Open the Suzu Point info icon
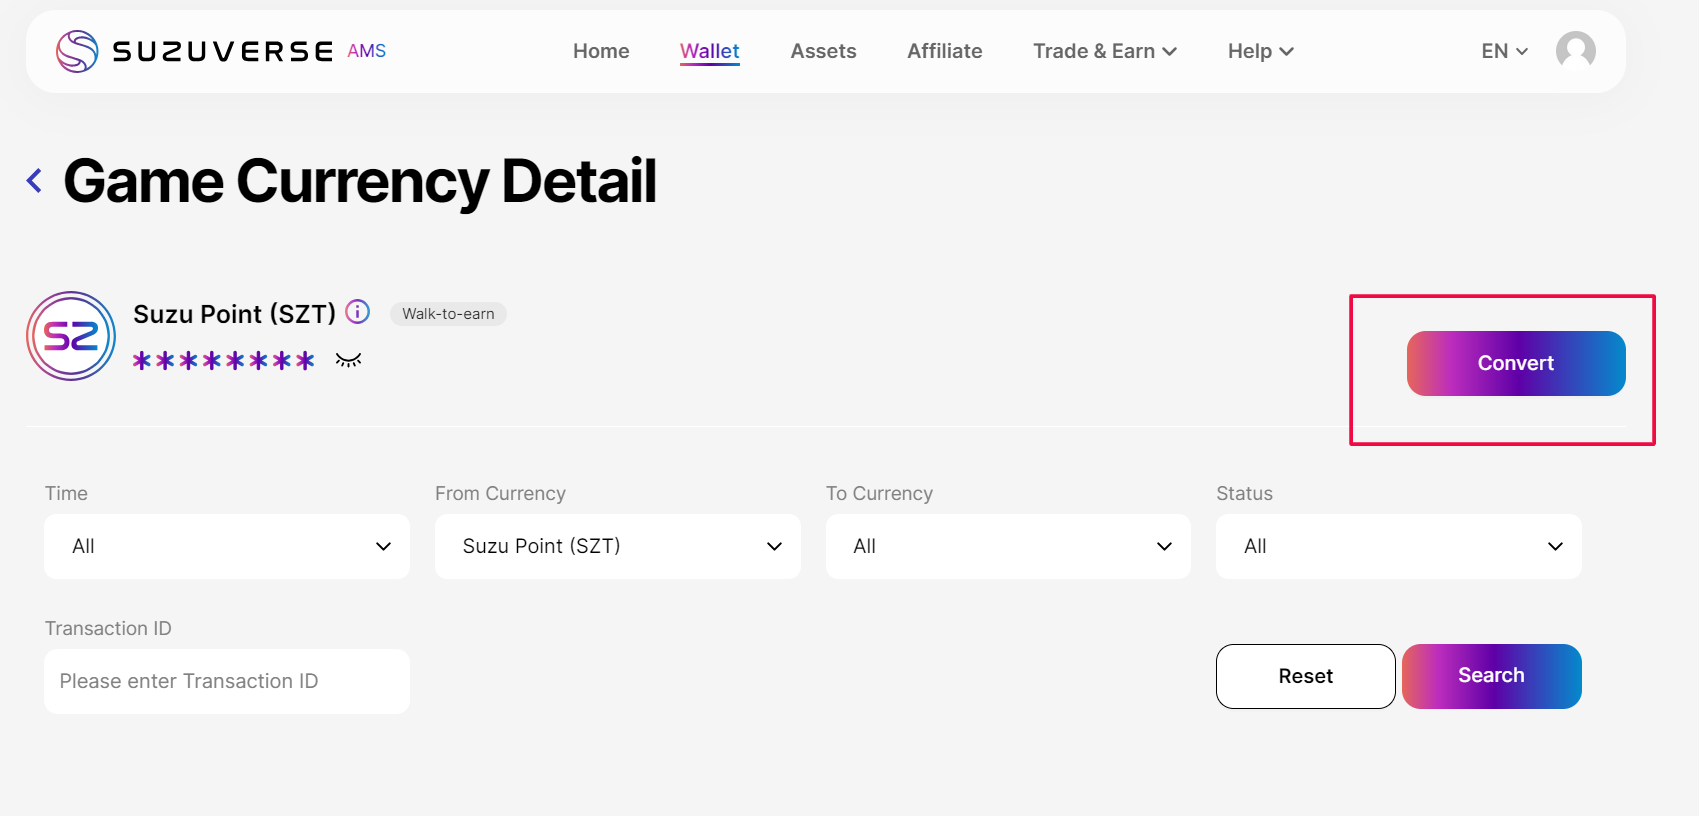The height and width of the screenshot is (816, 1699). click(x=357, y=312)
